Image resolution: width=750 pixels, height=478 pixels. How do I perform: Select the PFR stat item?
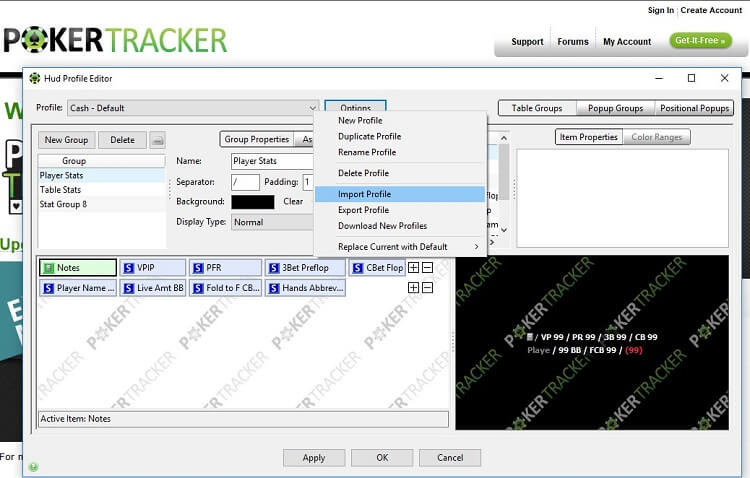tap(225, 267)
